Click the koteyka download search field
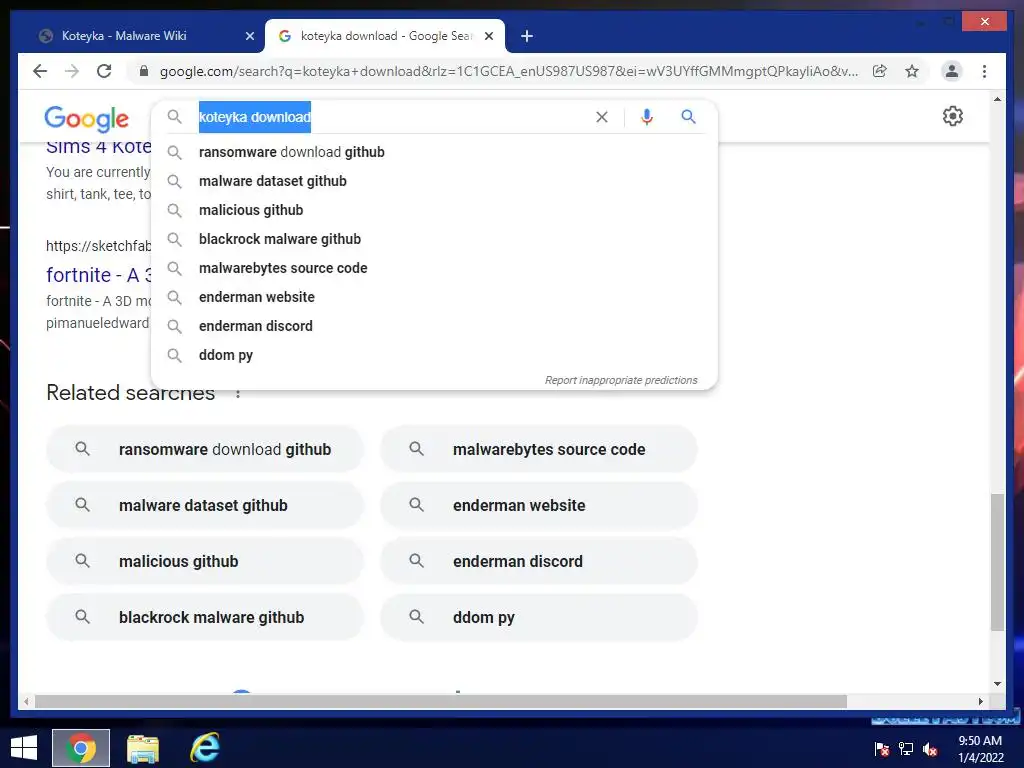Image resolution: width=1024 pixels, height=768 pixels. (392, 117)
